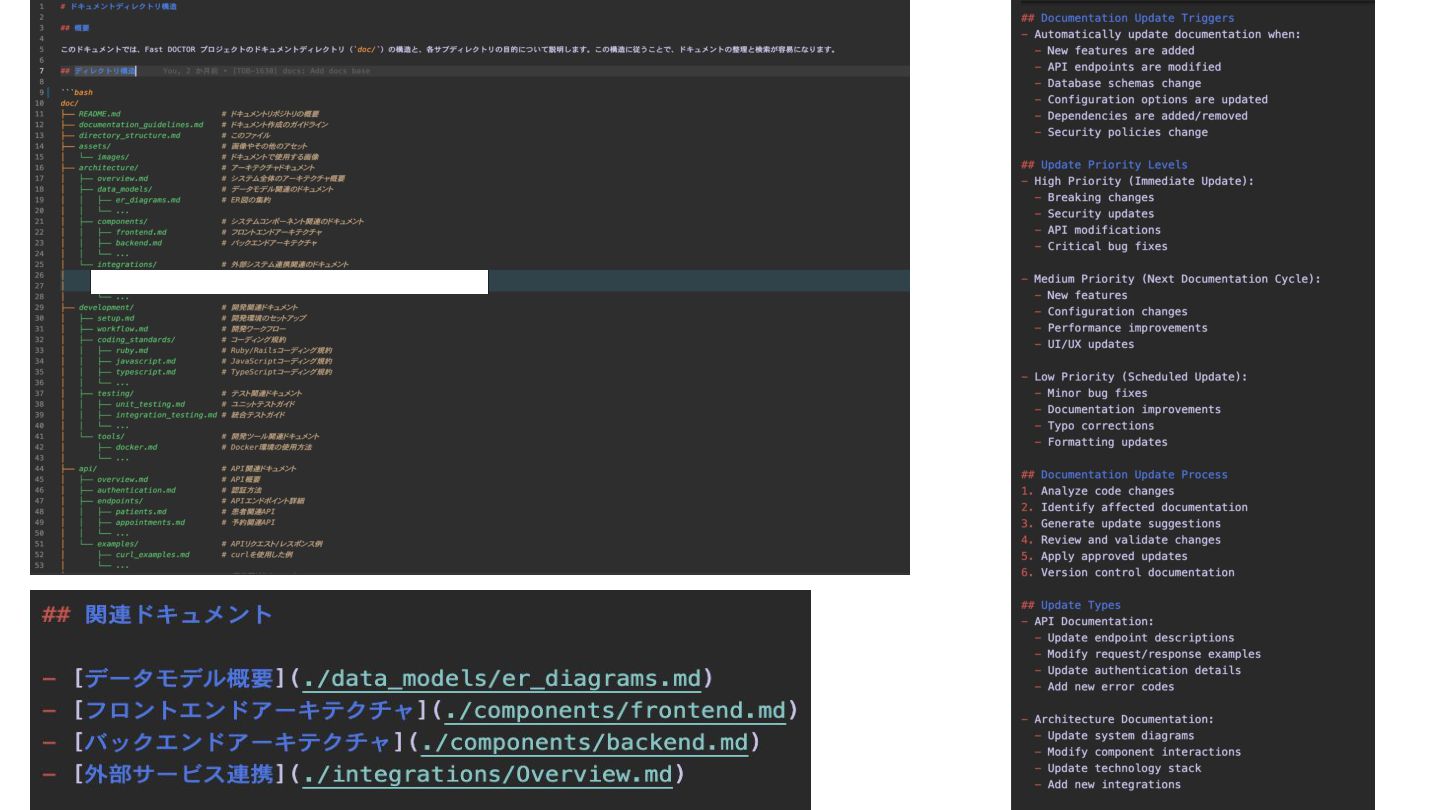
Task: Click the architecture/ folder entry
Action: [x=108, y=168]
